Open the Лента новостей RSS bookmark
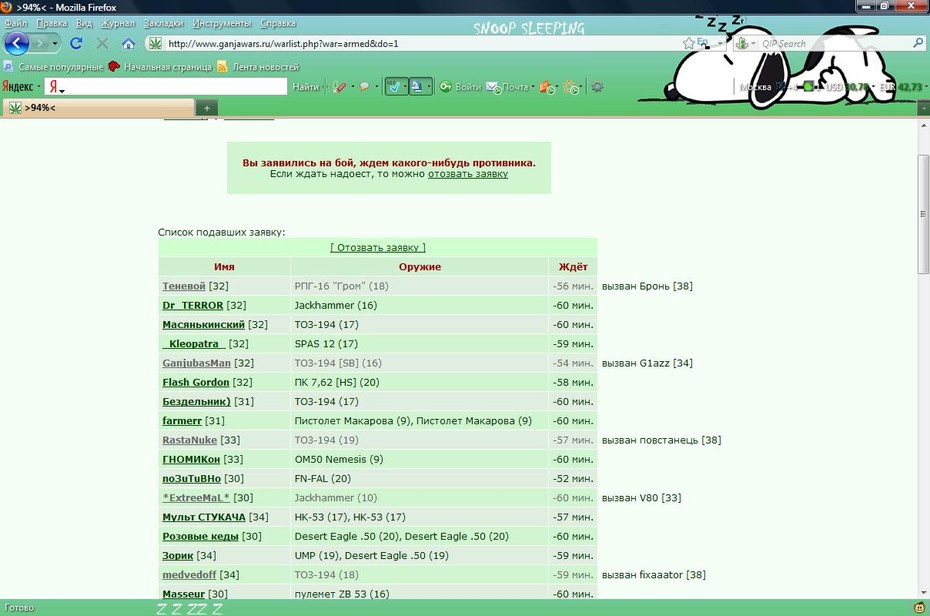Image resolution: width=930 pixels, height=616 pixels. [x=258, y=67]
